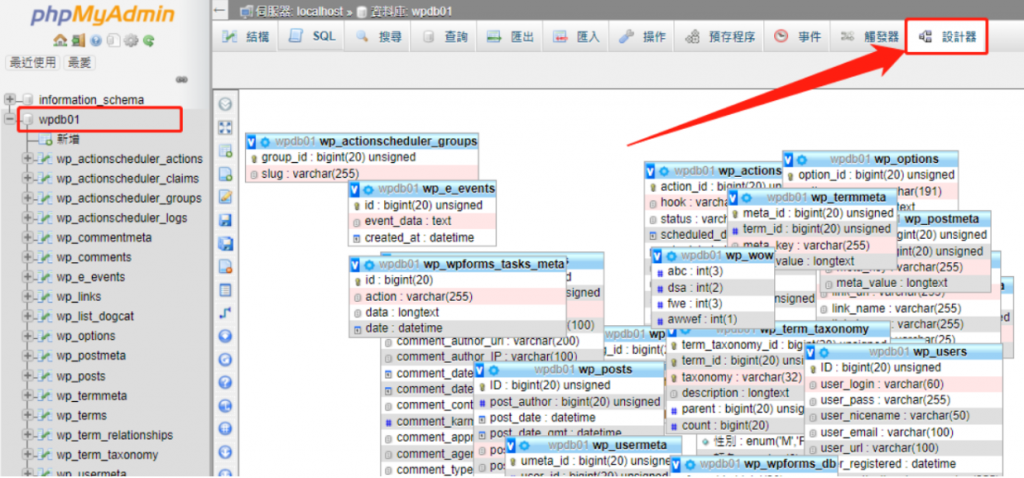Select 'event_data : text' column row
The image size is (1024, 478).
(423, 221)
